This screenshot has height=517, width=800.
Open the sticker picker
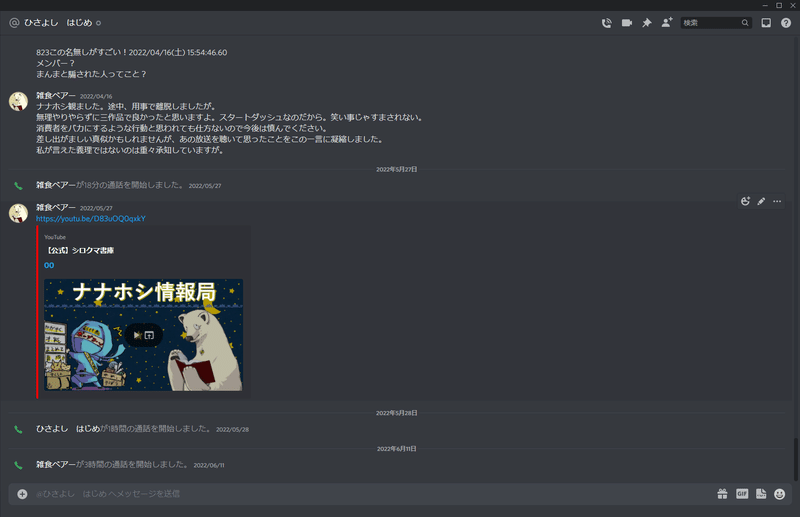click(761, 494)
